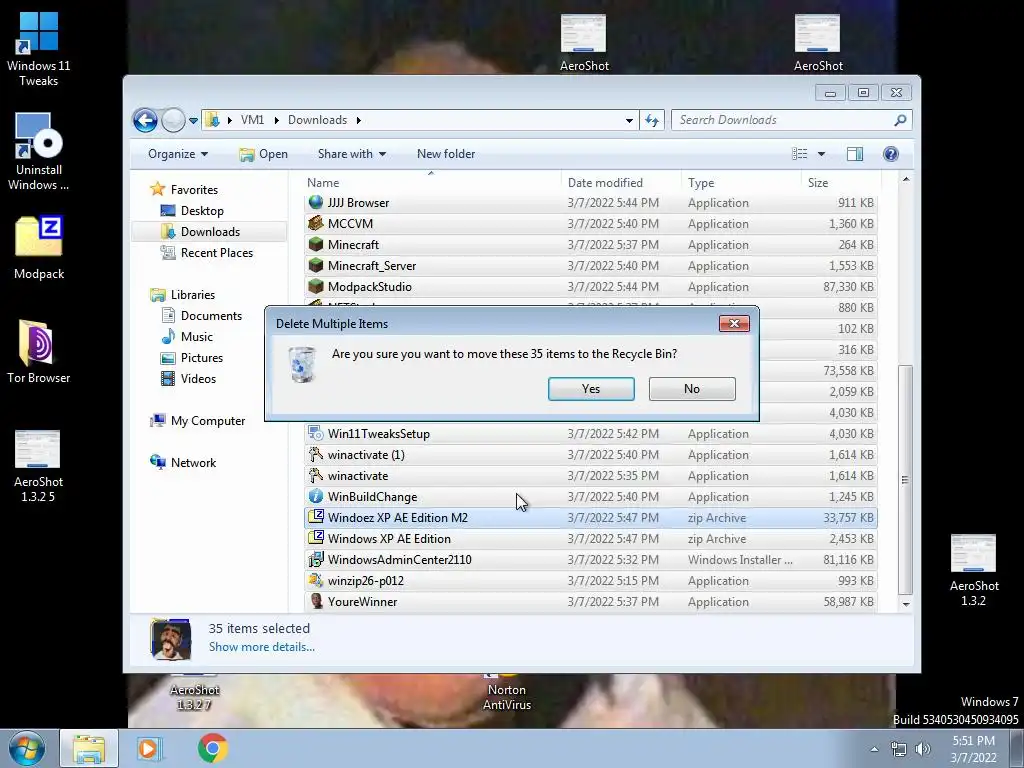Open the view options dropdown arrow
1024x768 pixels.
point(822,154)
